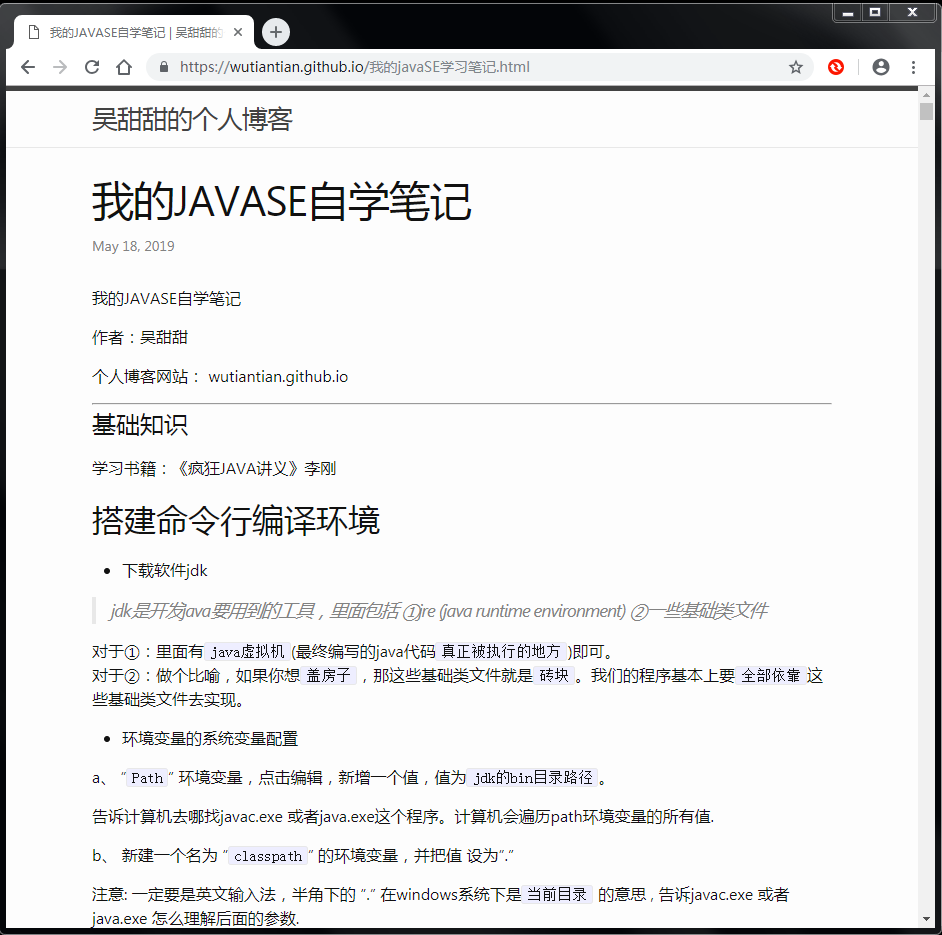942x935 pixels.
Task: Maximize the browser window
Action: point(875,12)
